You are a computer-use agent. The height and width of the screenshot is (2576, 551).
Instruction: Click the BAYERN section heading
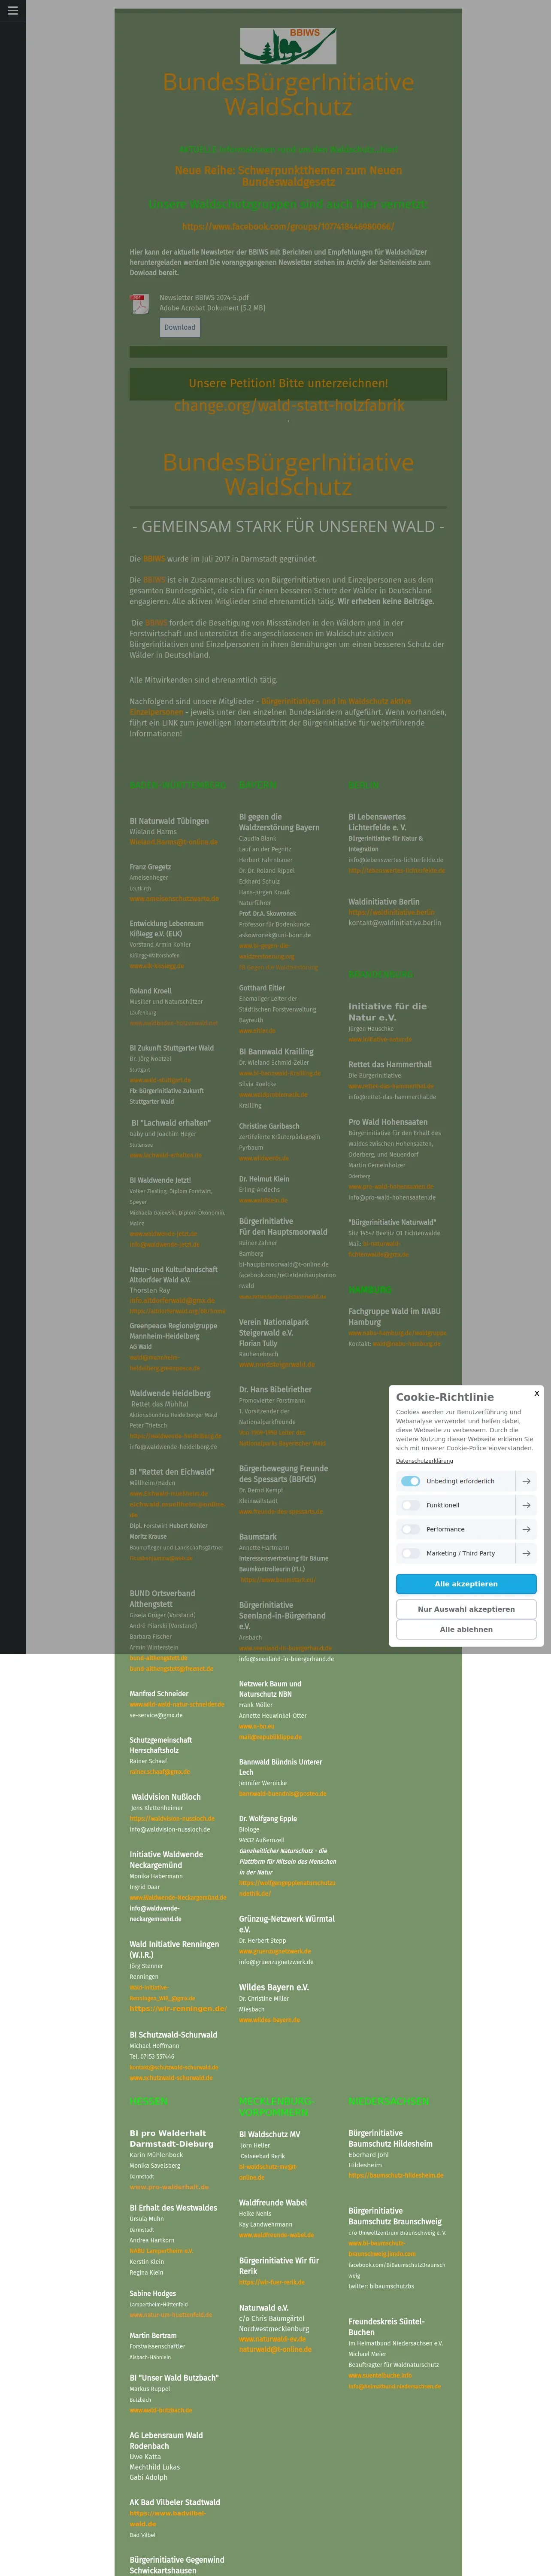pos(258,785)
